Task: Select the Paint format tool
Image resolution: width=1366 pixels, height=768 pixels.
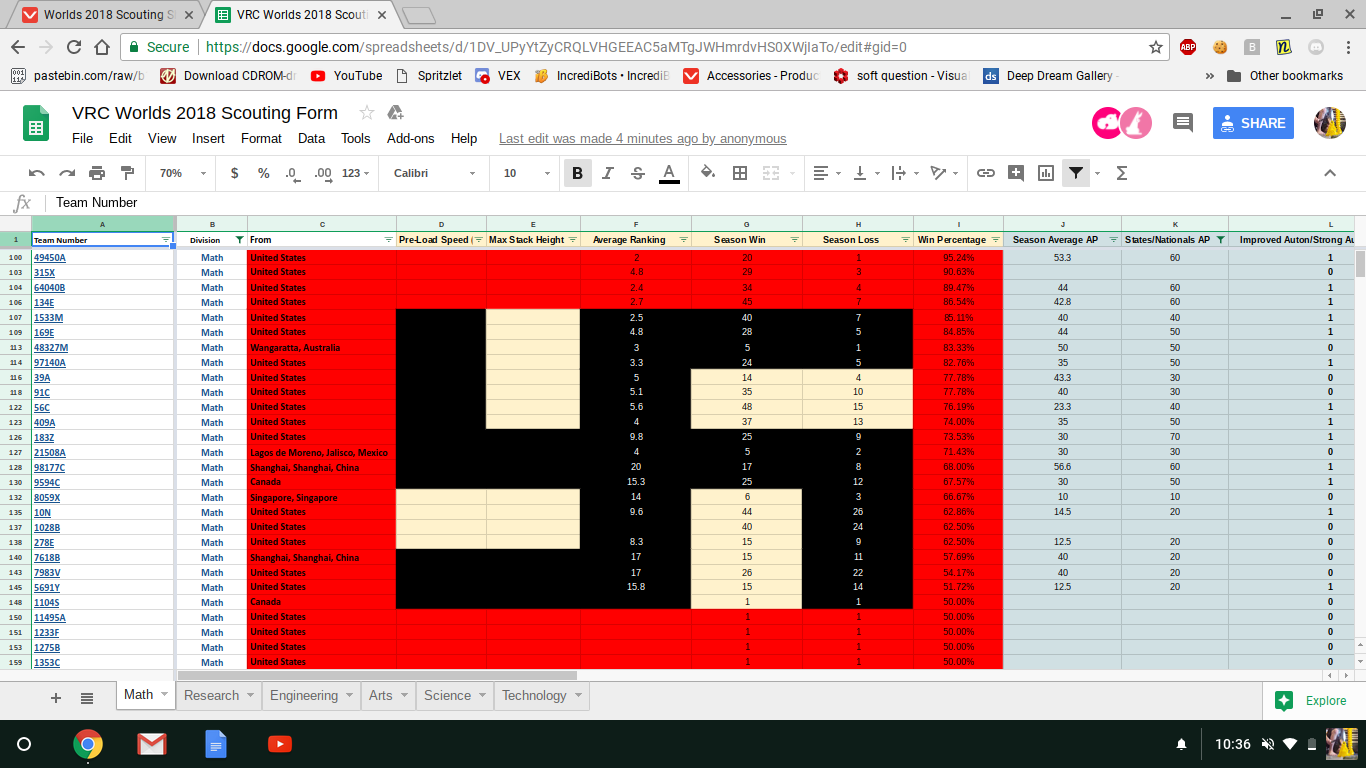Action: (x=127, y=173)
